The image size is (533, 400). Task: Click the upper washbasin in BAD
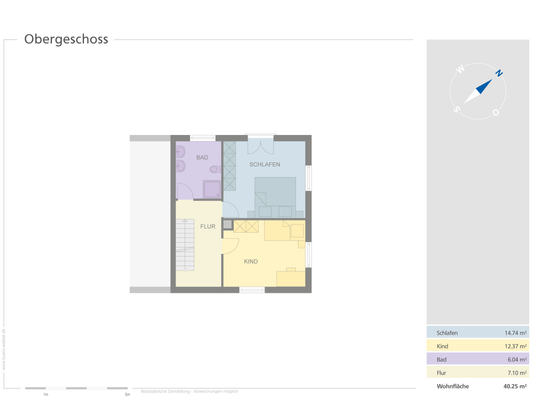click(180, 152)
